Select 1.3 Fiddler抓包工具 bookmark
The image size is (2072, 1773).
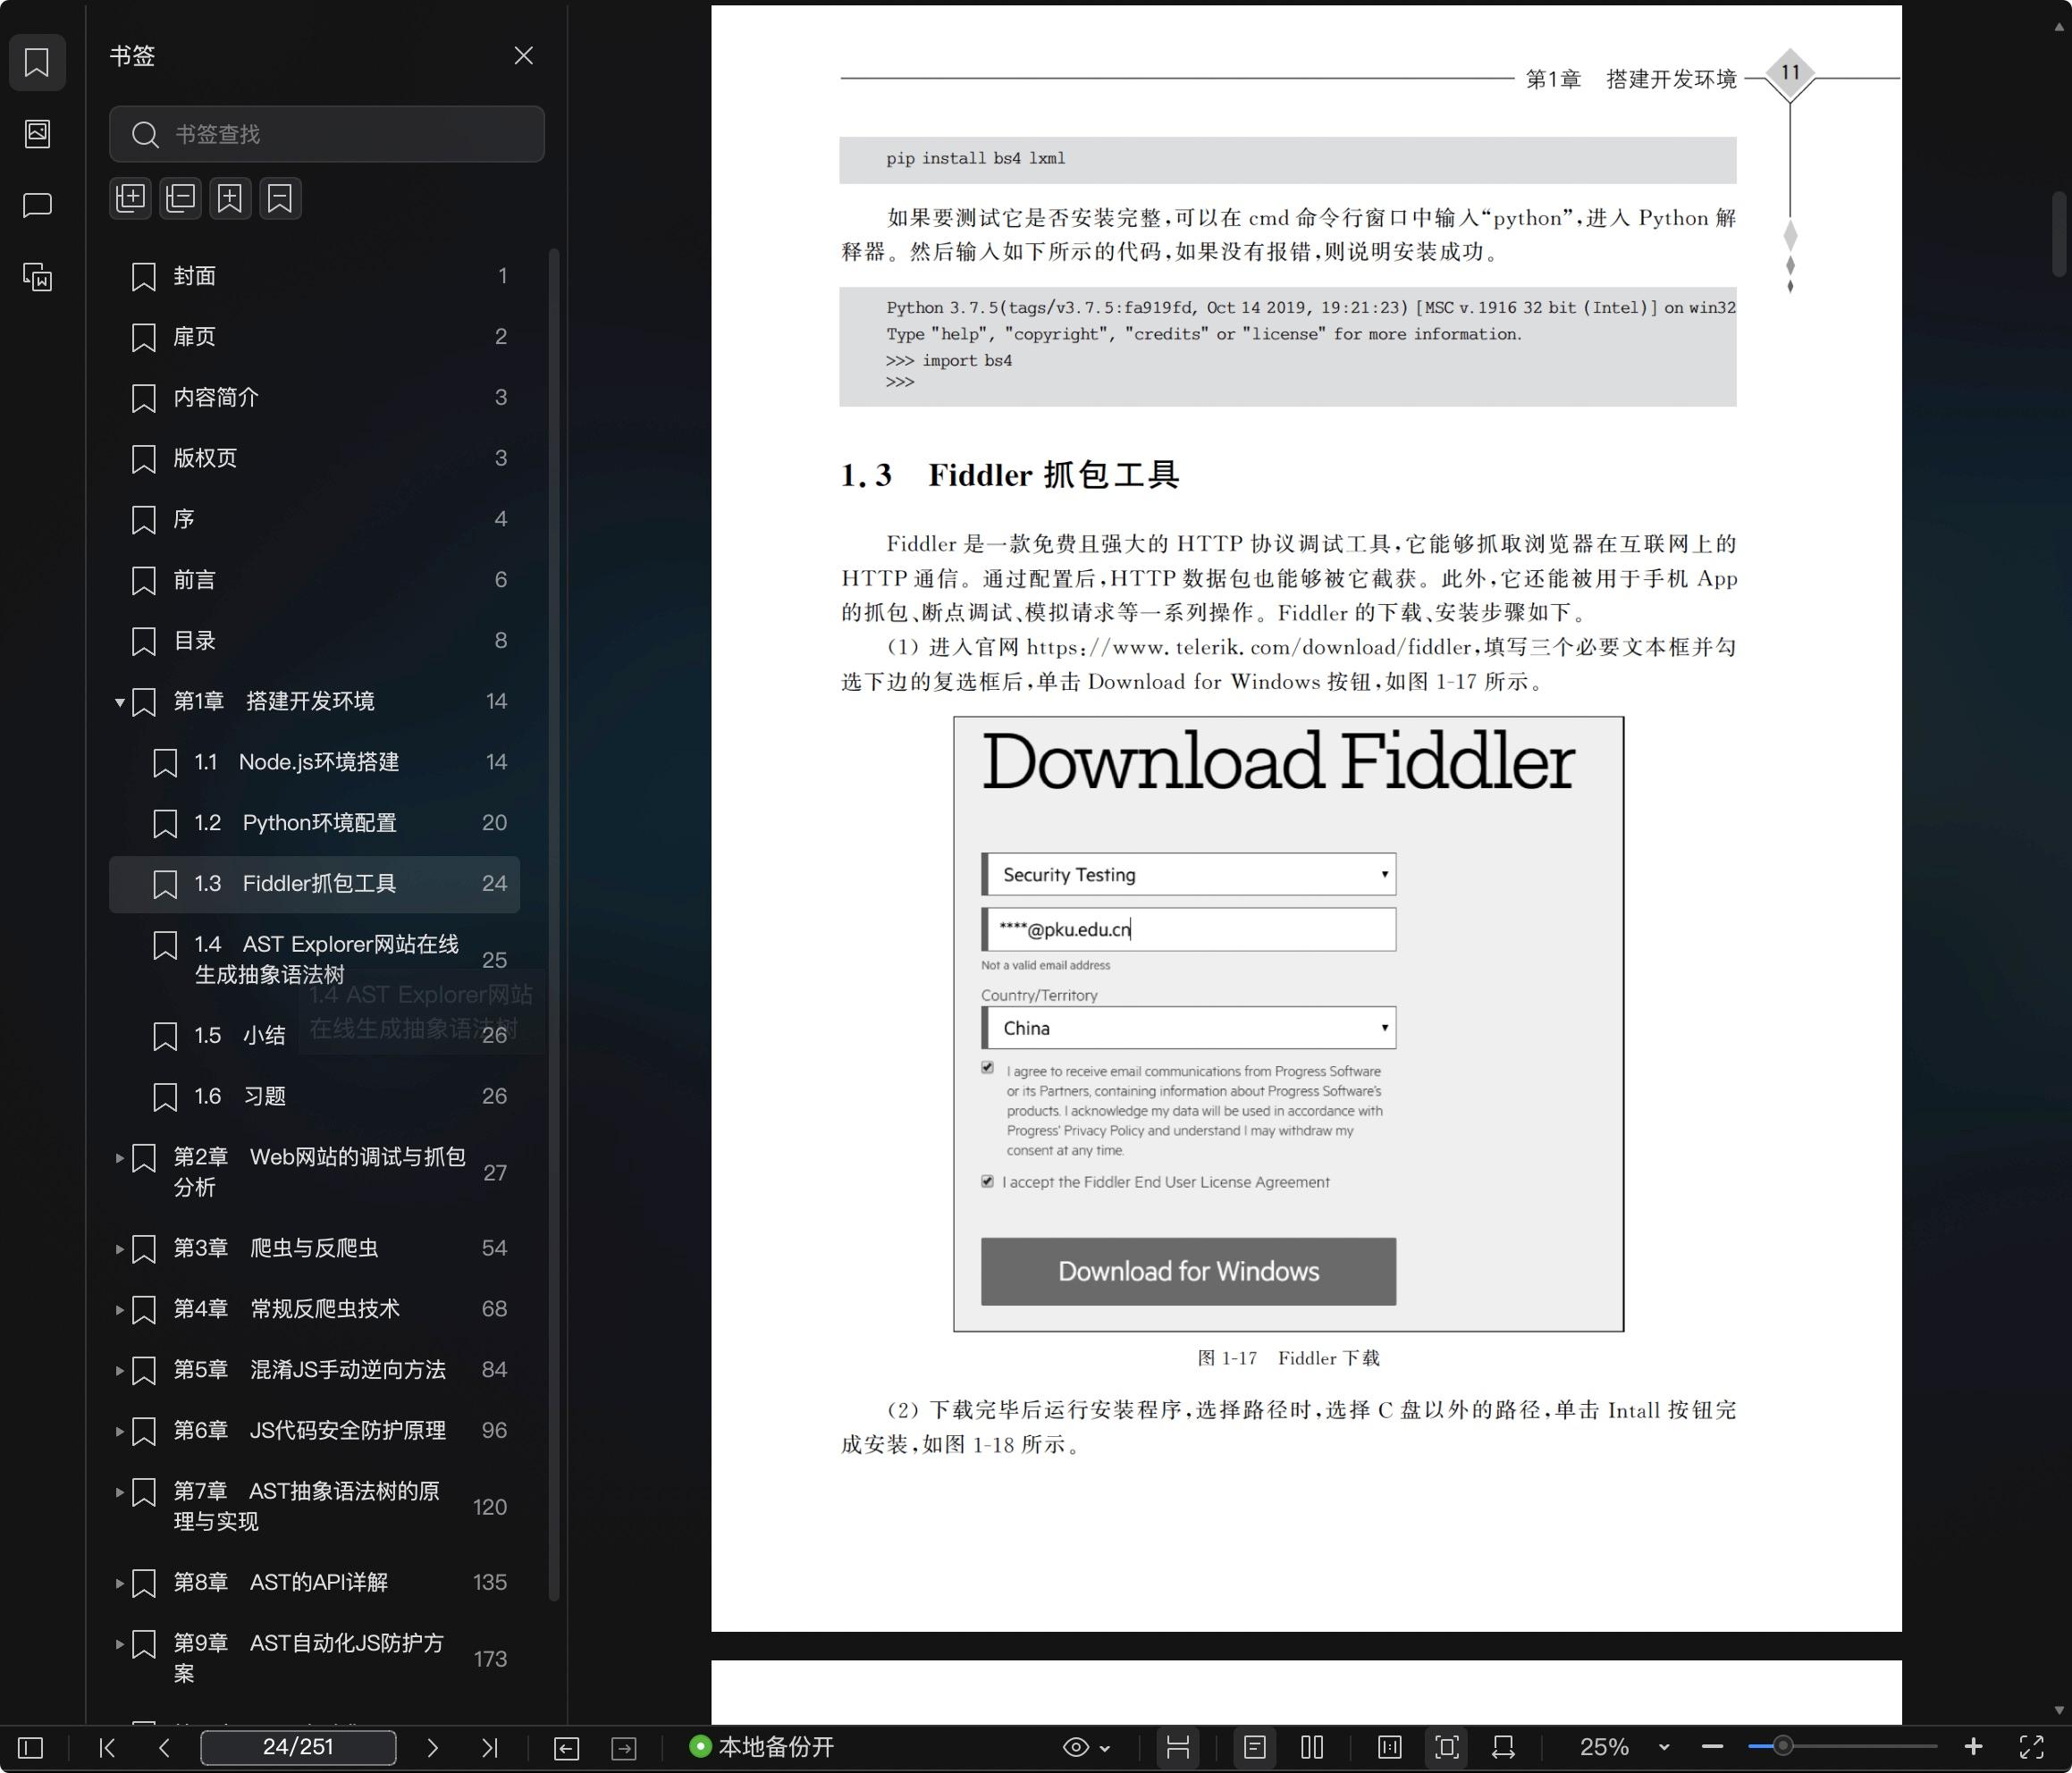coord(314,884)
